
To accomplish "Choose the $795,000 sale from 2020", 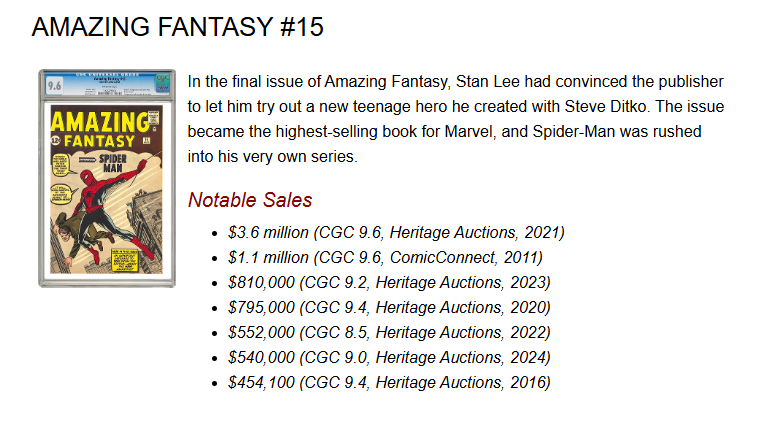I will pos(389,307).
